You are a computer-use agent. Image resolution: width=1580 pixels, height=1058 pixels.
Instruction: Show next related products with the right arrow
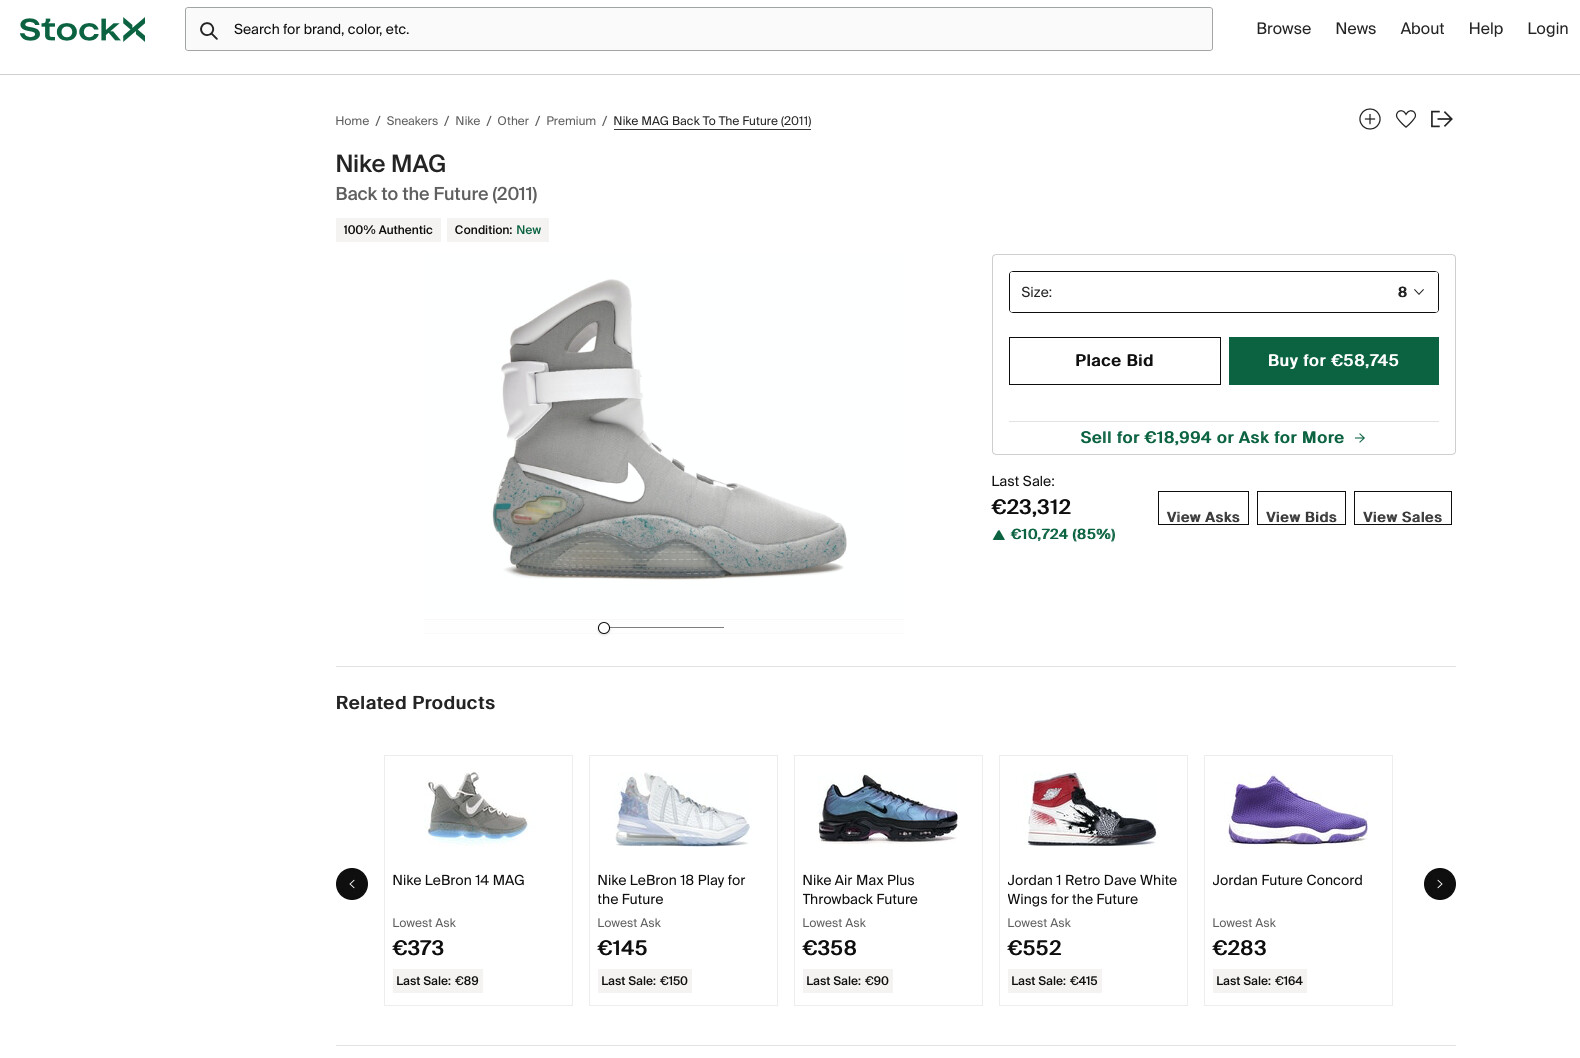(x=1440, y=884)
